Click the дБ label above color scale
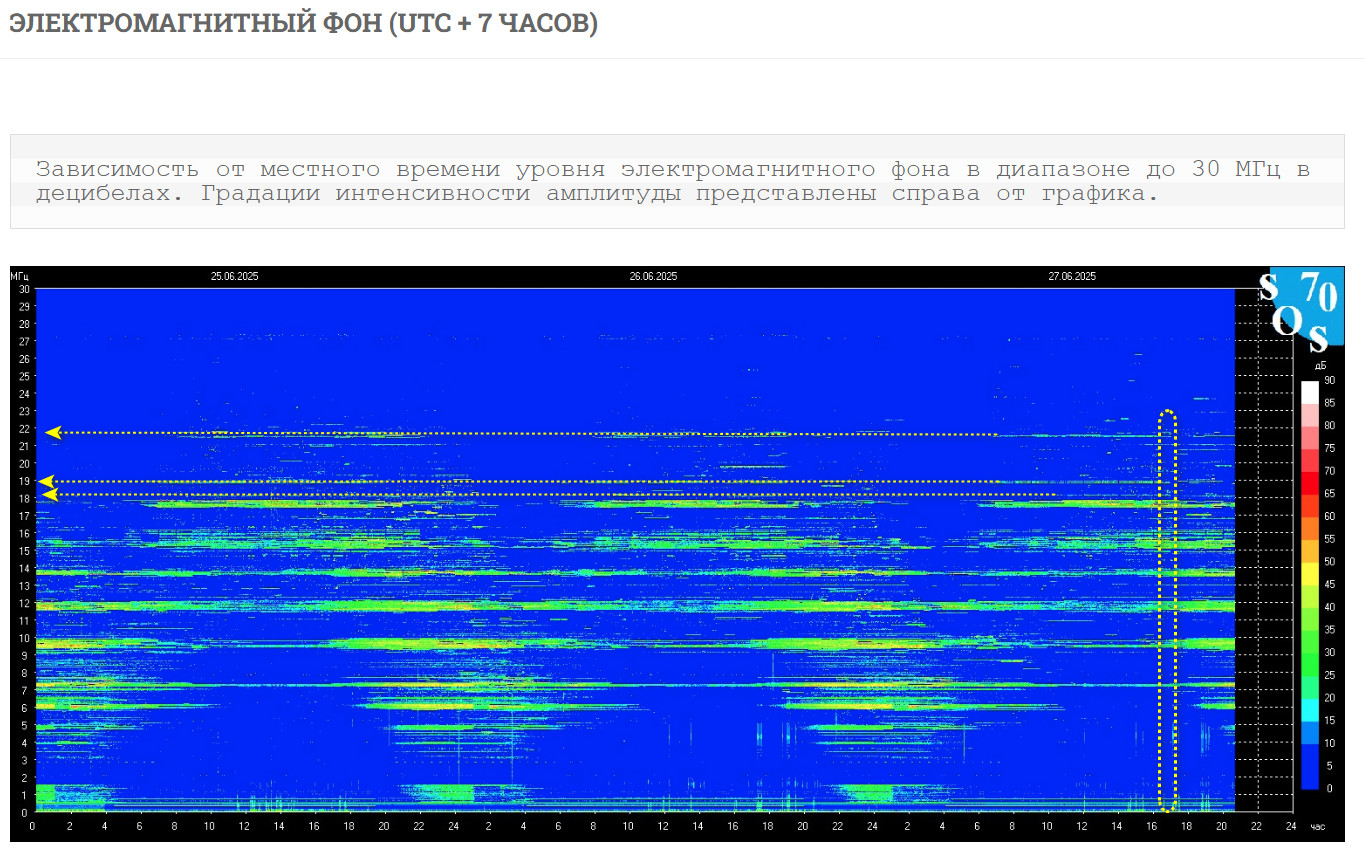Screen dimensions: 1365x851 coord(1320,365)
